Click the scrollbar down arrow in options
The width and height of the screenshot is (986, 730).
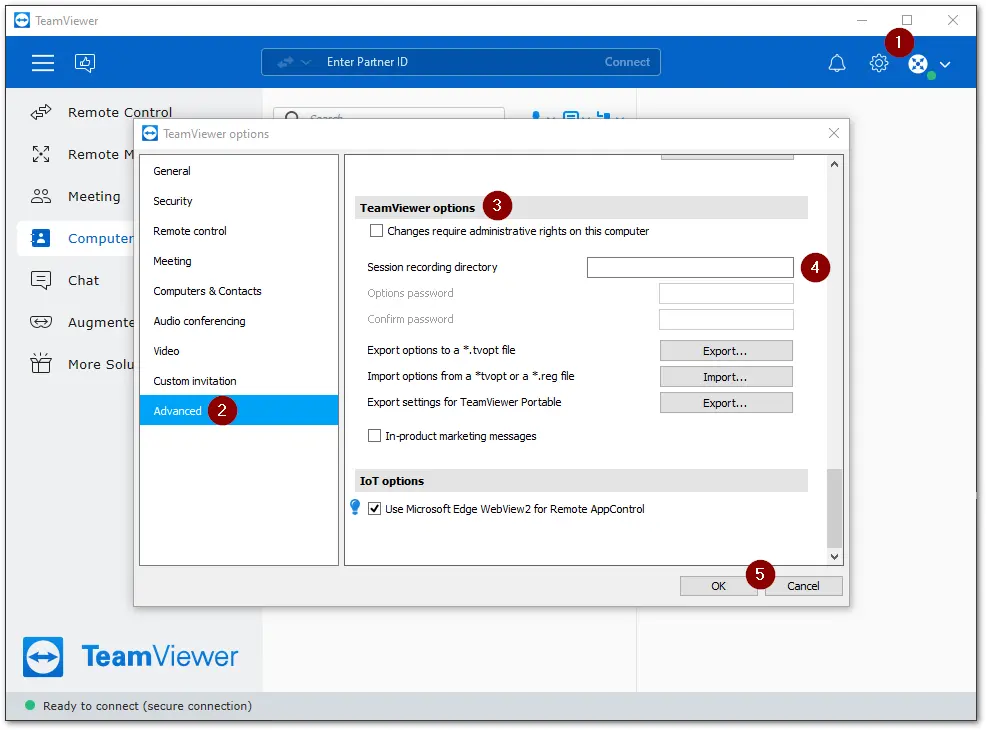tap(834, 556)
